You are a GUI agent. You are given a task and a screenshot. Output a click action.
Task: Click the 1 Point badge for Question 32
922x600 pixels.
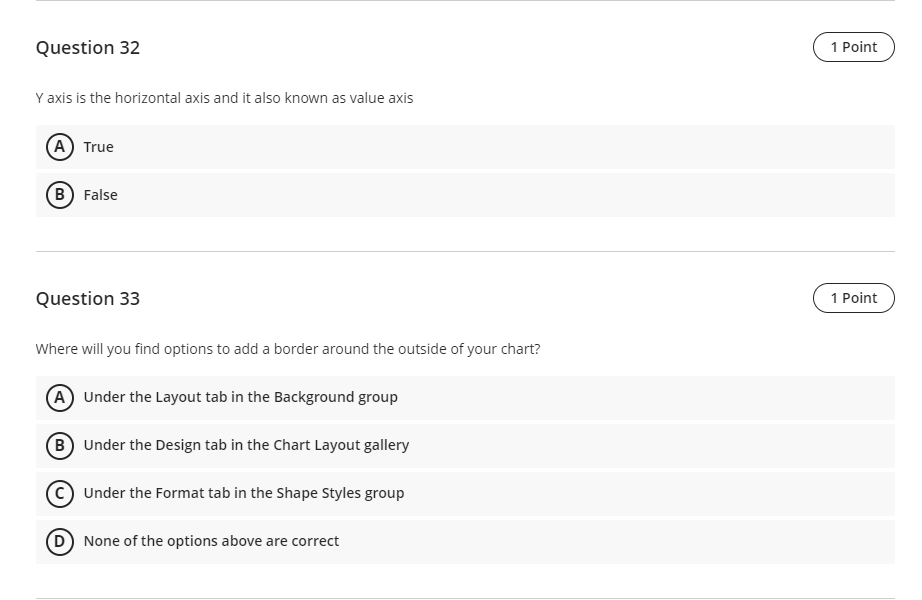click(x=853, y=47)
